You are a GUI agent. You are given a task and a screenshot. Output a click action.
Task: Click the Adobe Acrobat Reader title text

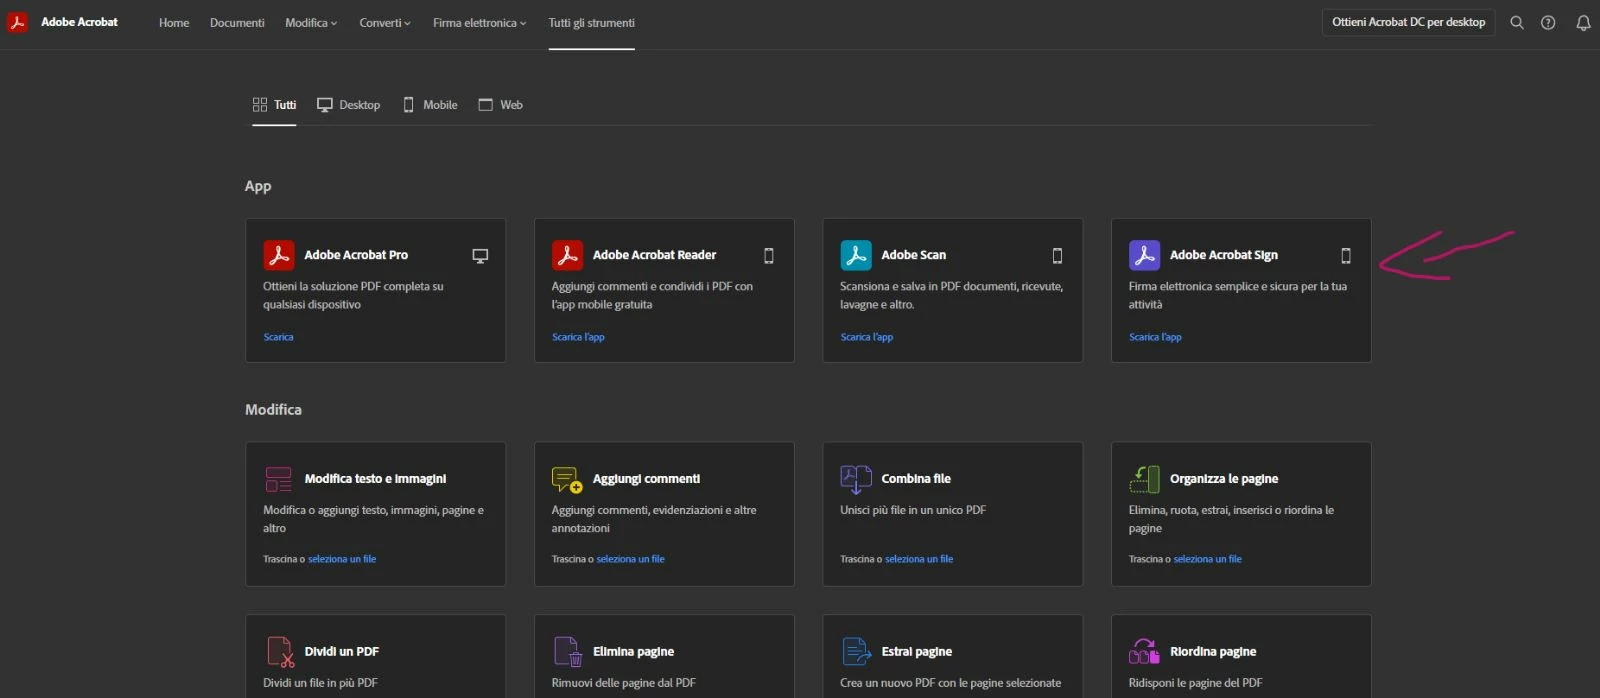coord(654,255)
